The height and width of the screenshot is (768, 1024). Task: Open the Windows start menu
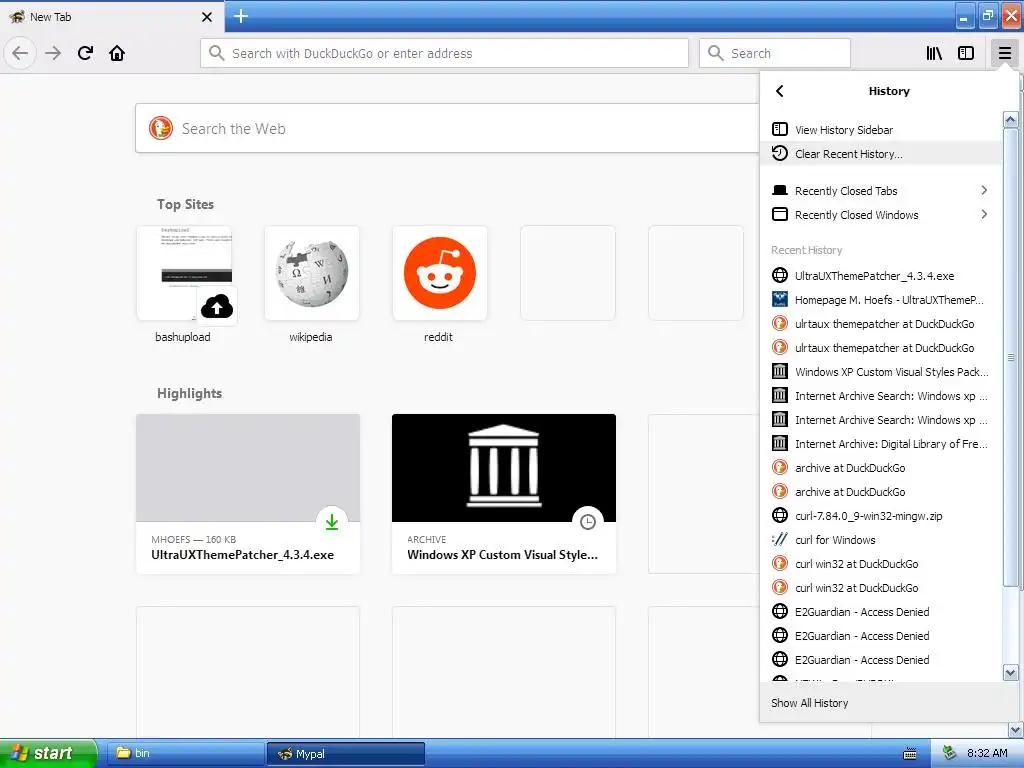(x=48, y=753)
